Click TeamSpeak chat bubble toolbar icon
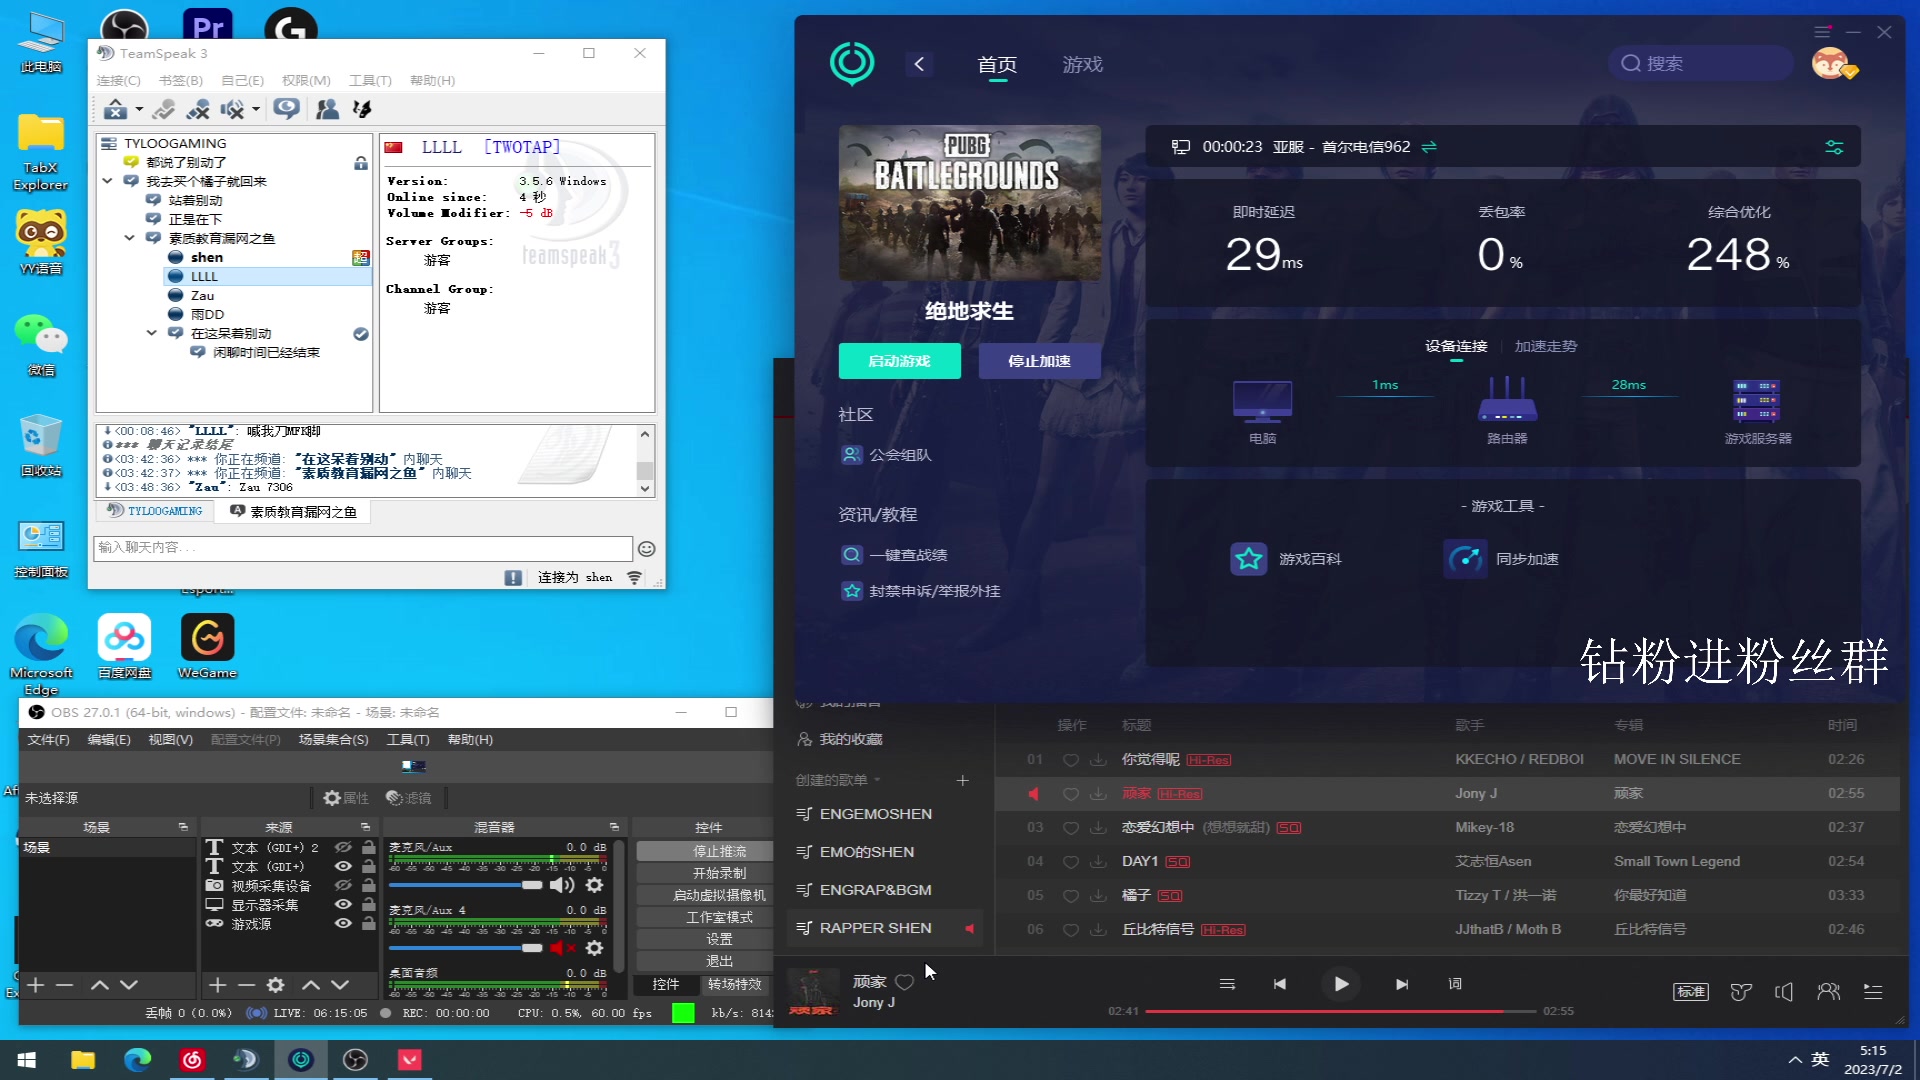Viewport: 1920px width, 1080px height. 287,109
